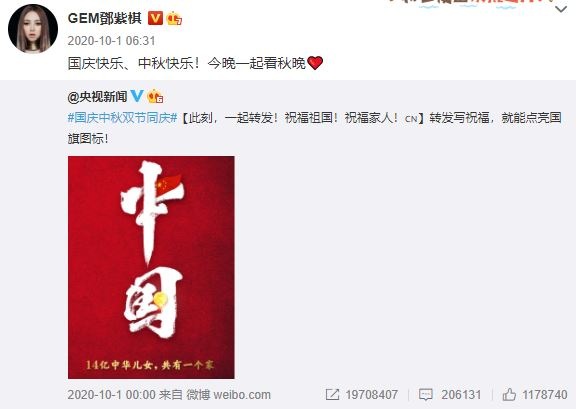
Task: Open the post timestamp 2020-10-1 06:31
Action: click(111, 41)
